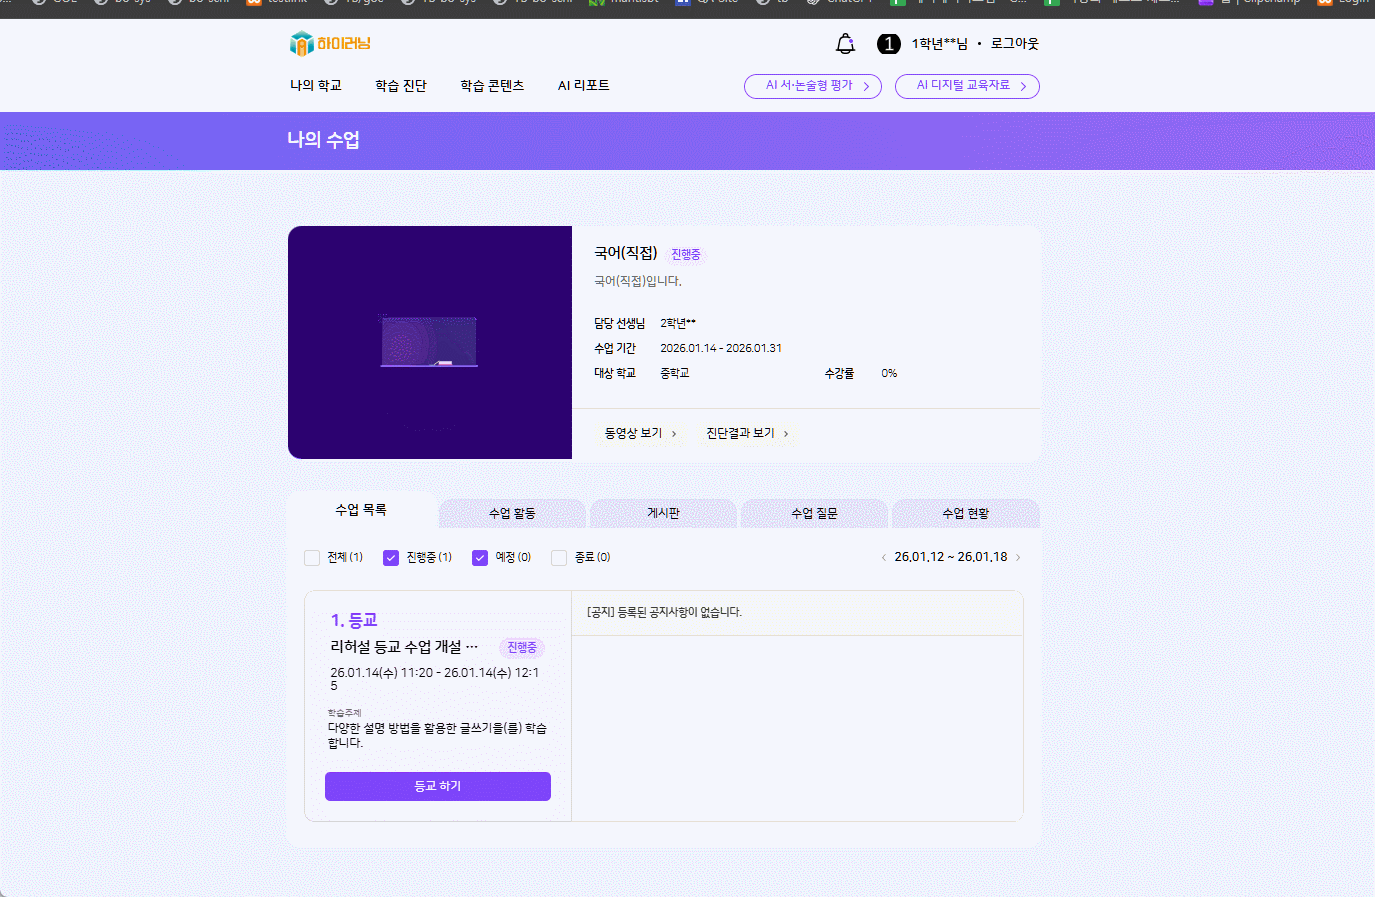1375x897 pixels.
Task: Enable the 종료 (0) filter checkbox
Action: coord(559,558)
